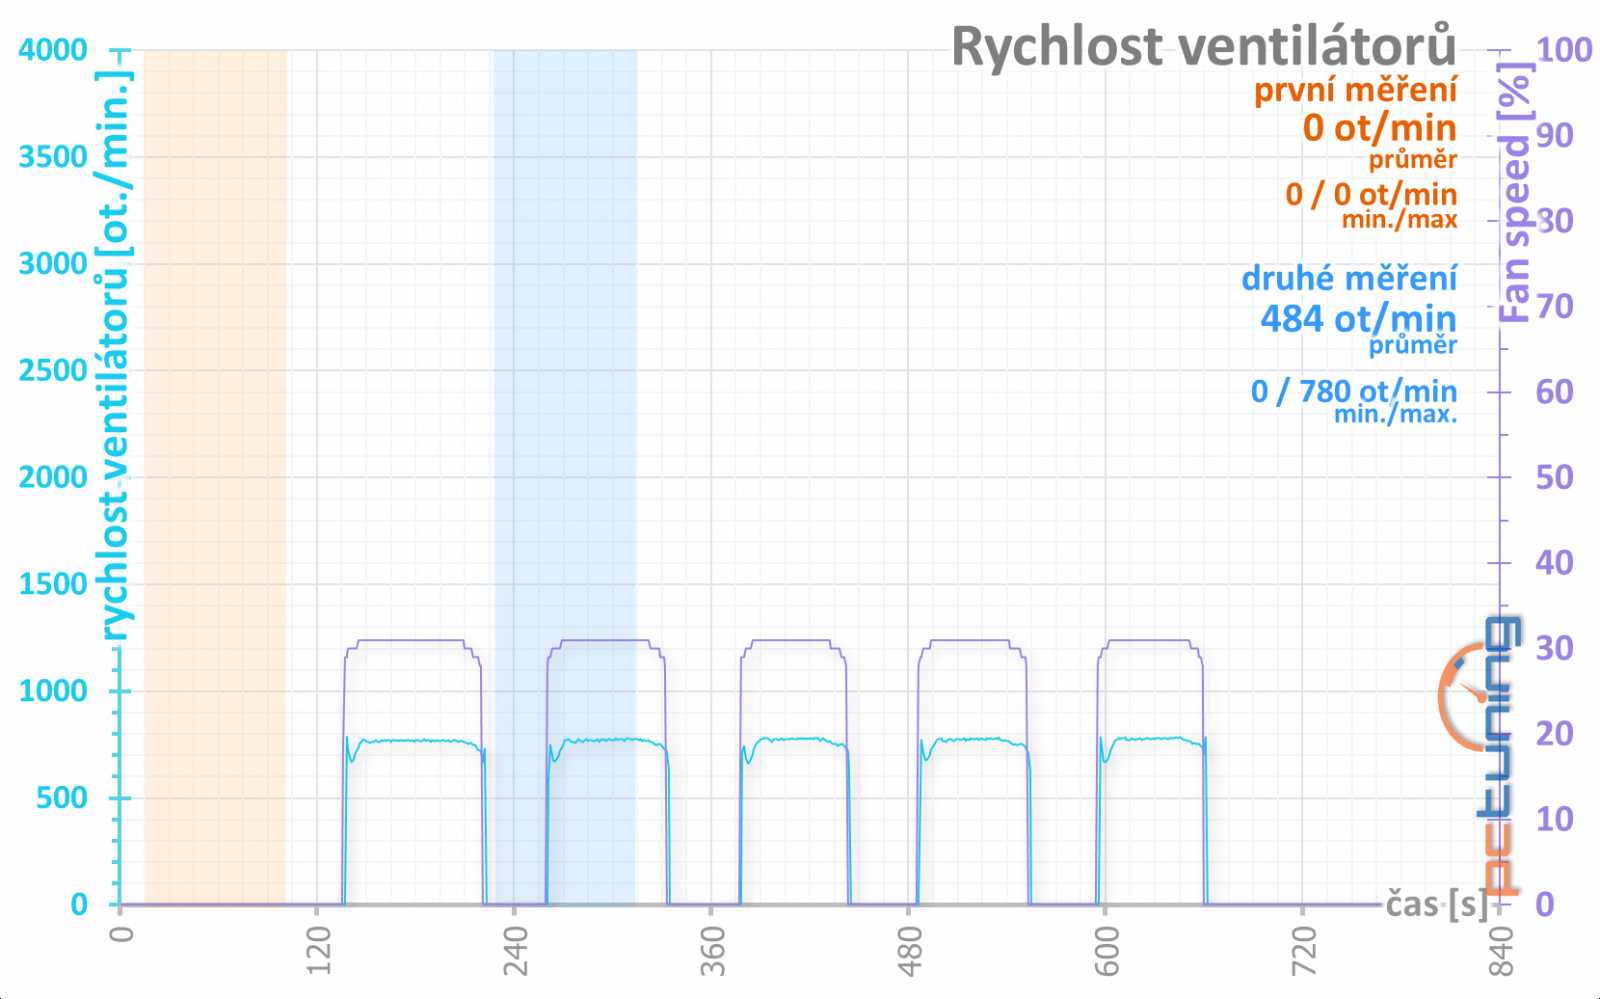Click the blue 'min./max.' label
Viewport: 1600px width, 999px height.
click(1395, 414)
